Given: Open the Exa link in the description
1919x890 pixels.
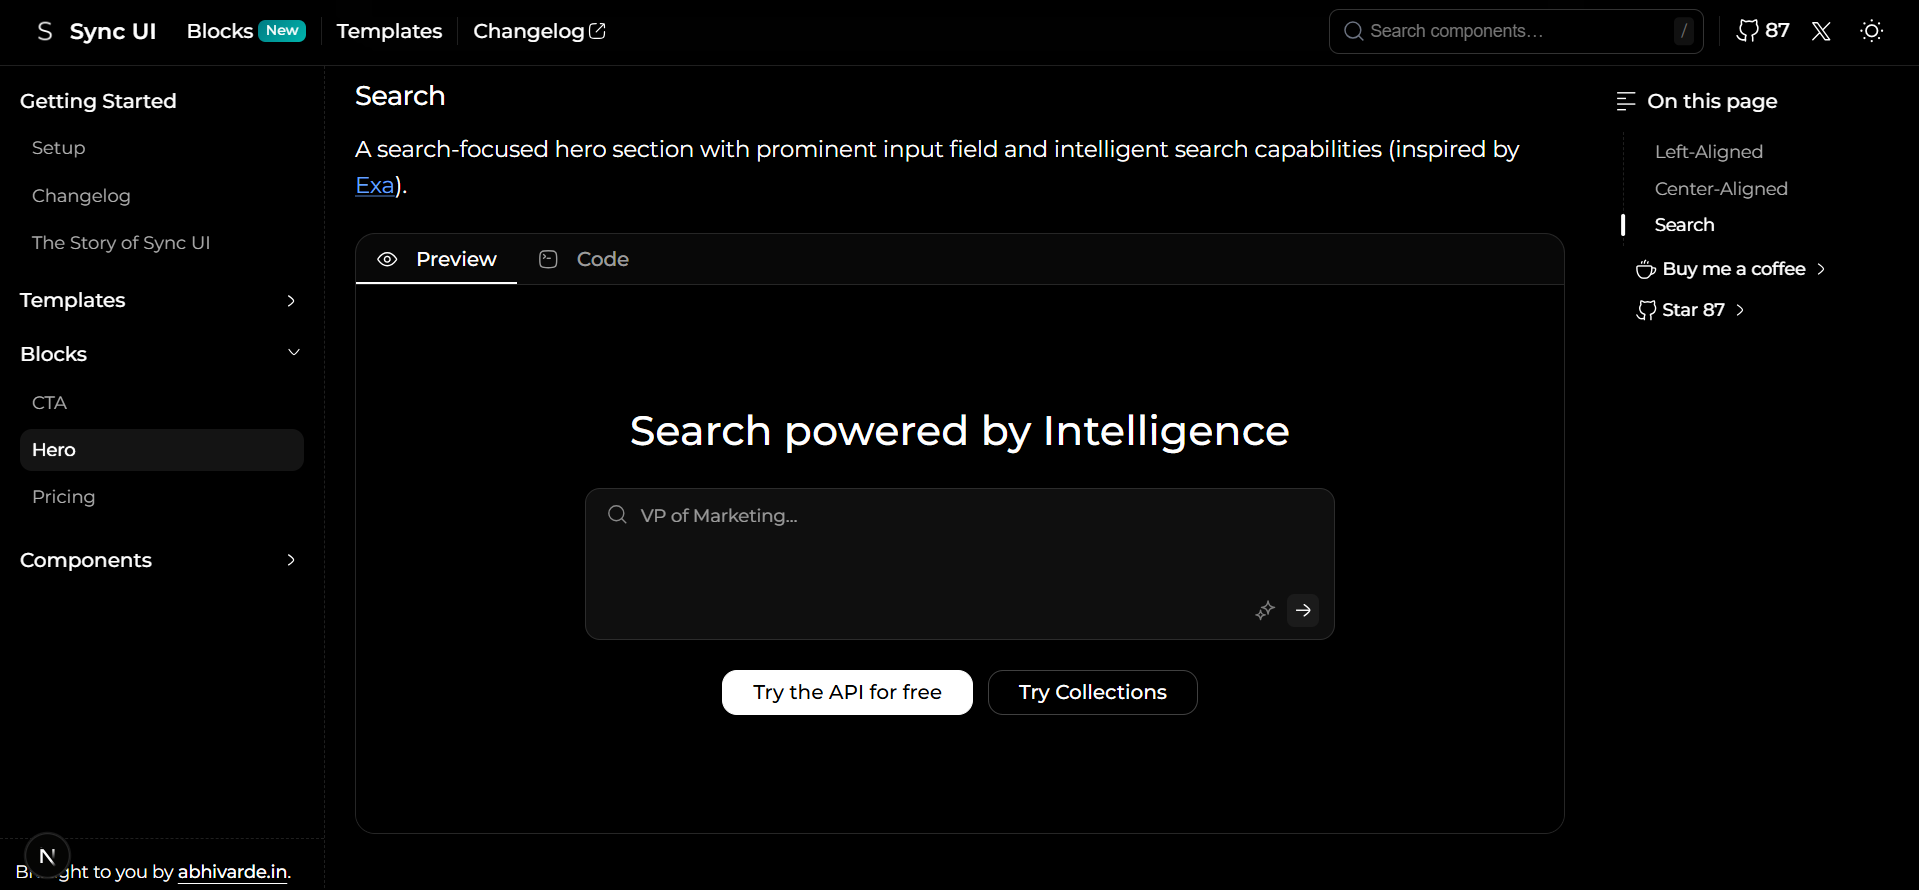Looking at the screenshot, I should pyautogui.click(x=373, y=185).
